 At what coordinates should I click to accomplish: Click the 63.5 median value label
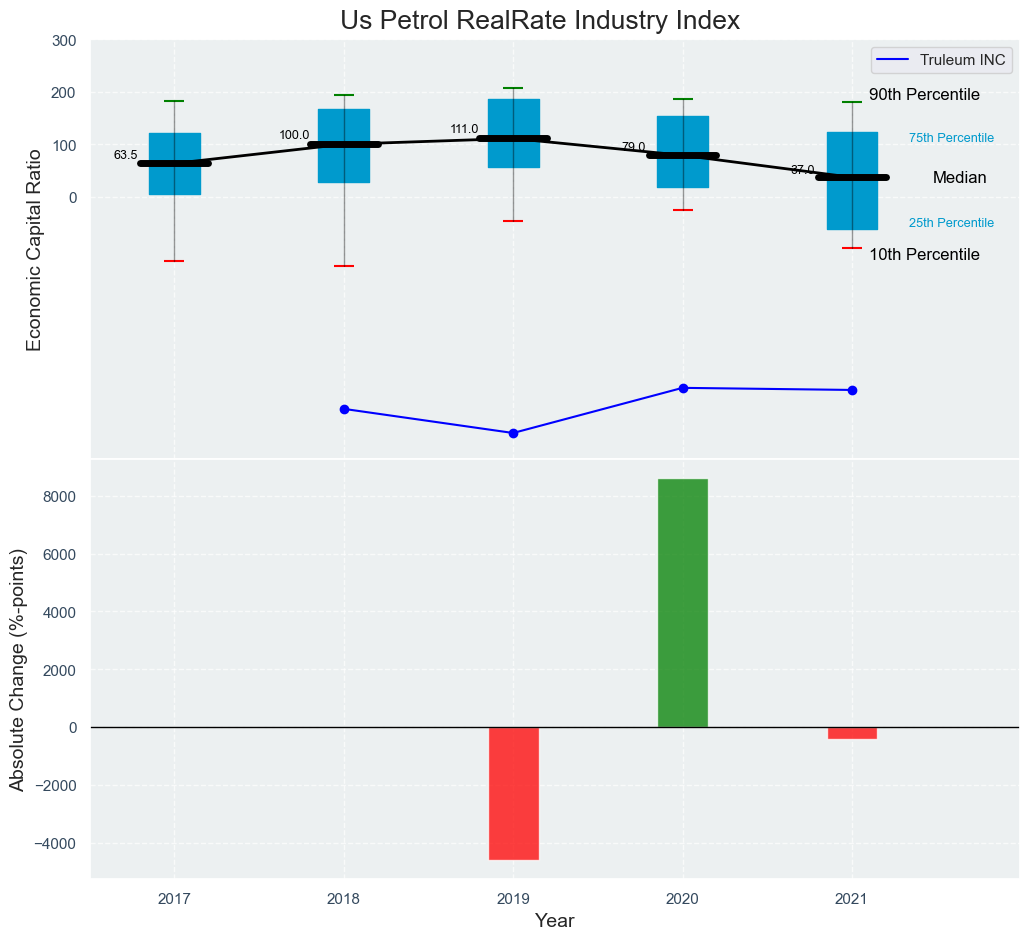[125, 155]
